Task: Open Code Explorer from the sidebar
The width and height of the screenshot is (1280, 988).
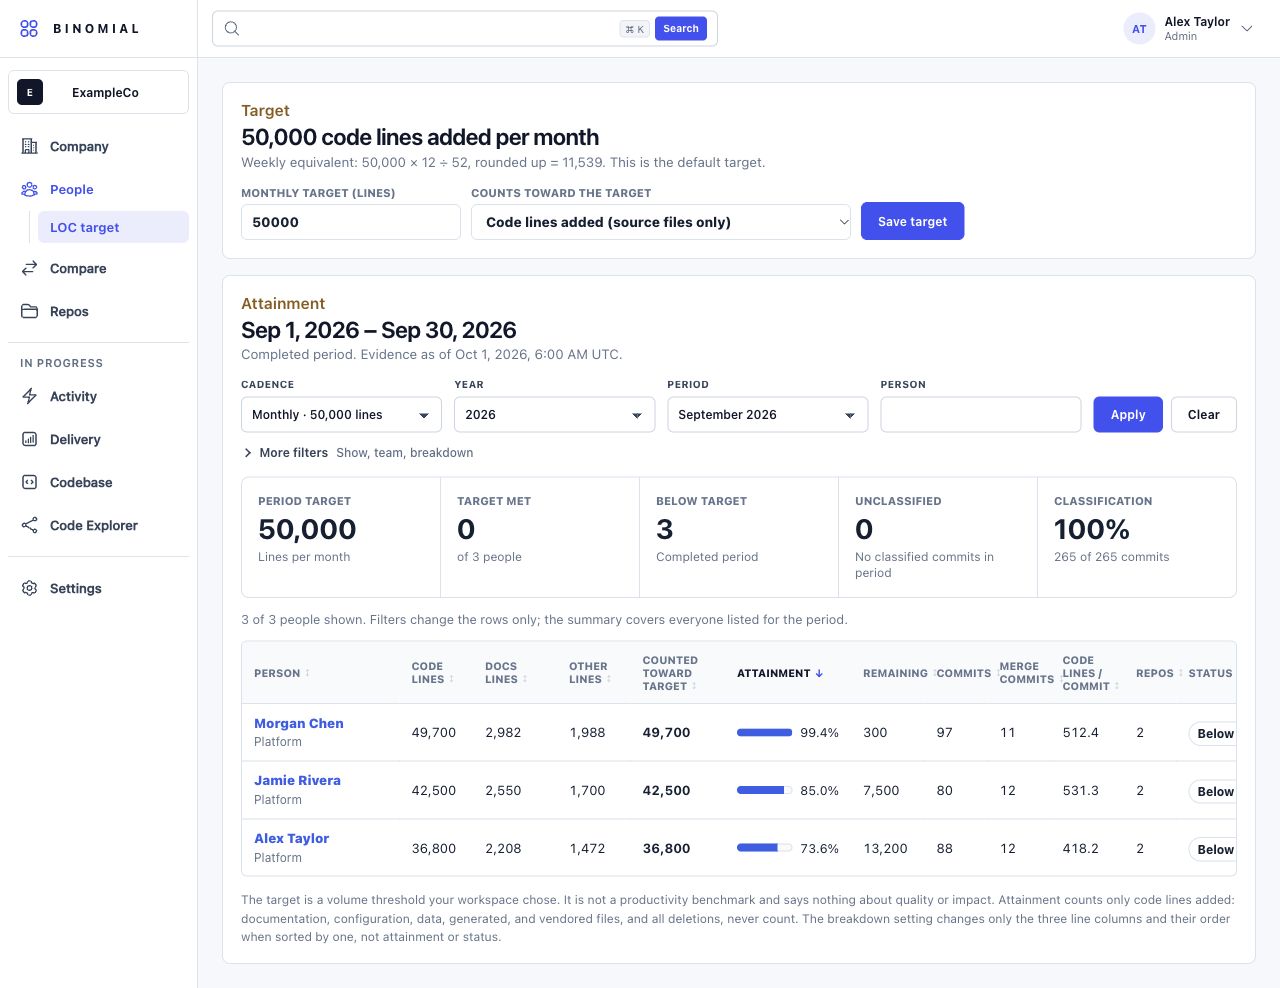Action: tap(94, 525)
